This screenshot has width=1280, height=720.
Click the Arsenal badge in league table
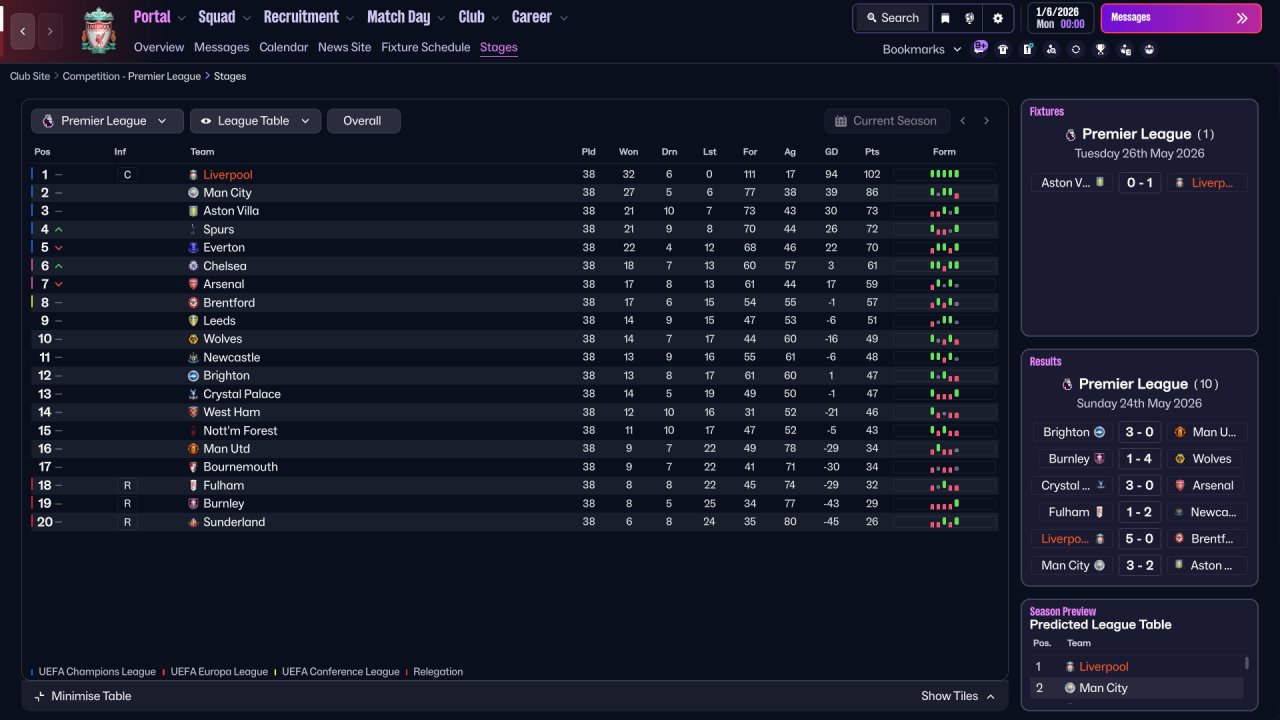(x=194, y=284)
